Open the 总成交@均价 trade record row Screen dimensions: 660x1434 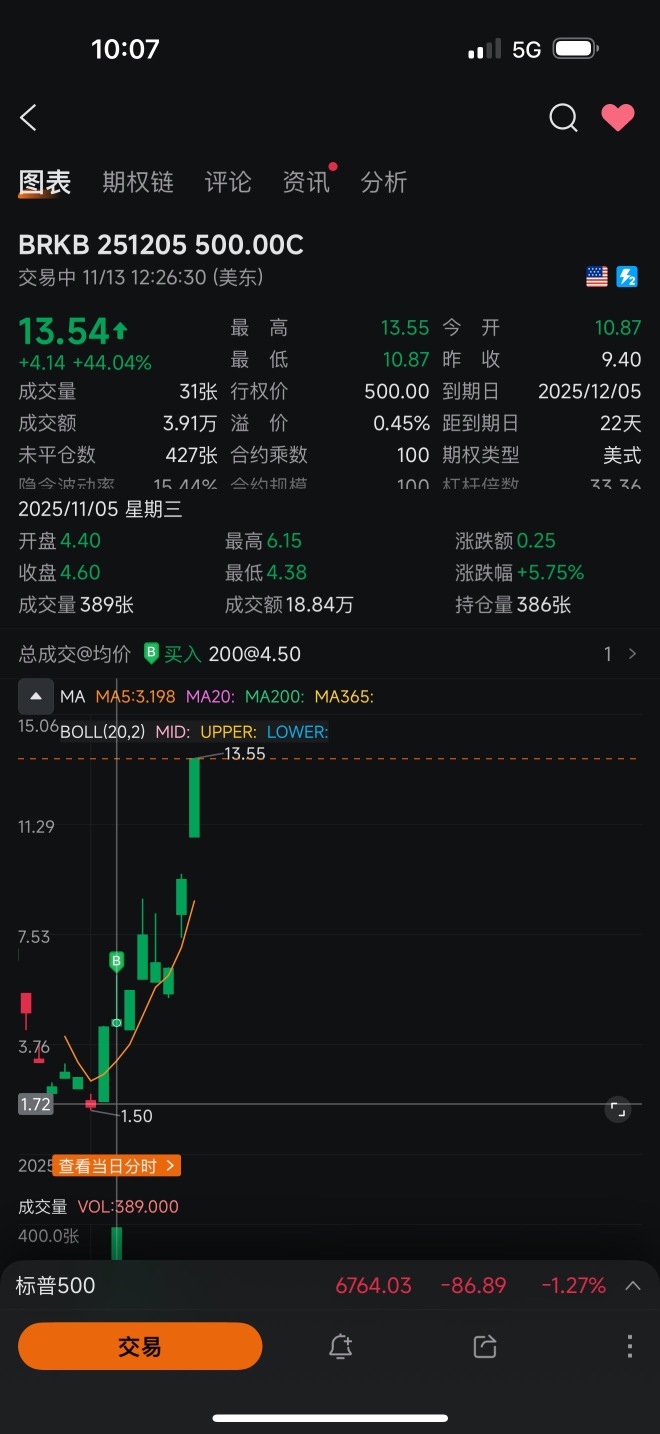click(330, 654)
